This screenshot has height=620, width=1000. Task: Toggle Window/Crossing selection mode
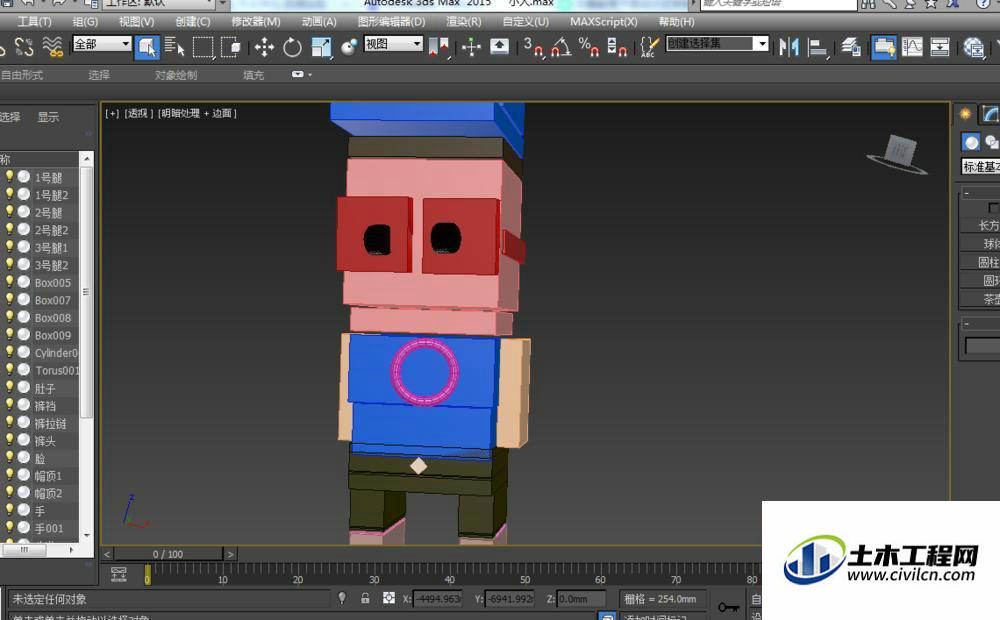coord(230,47)
